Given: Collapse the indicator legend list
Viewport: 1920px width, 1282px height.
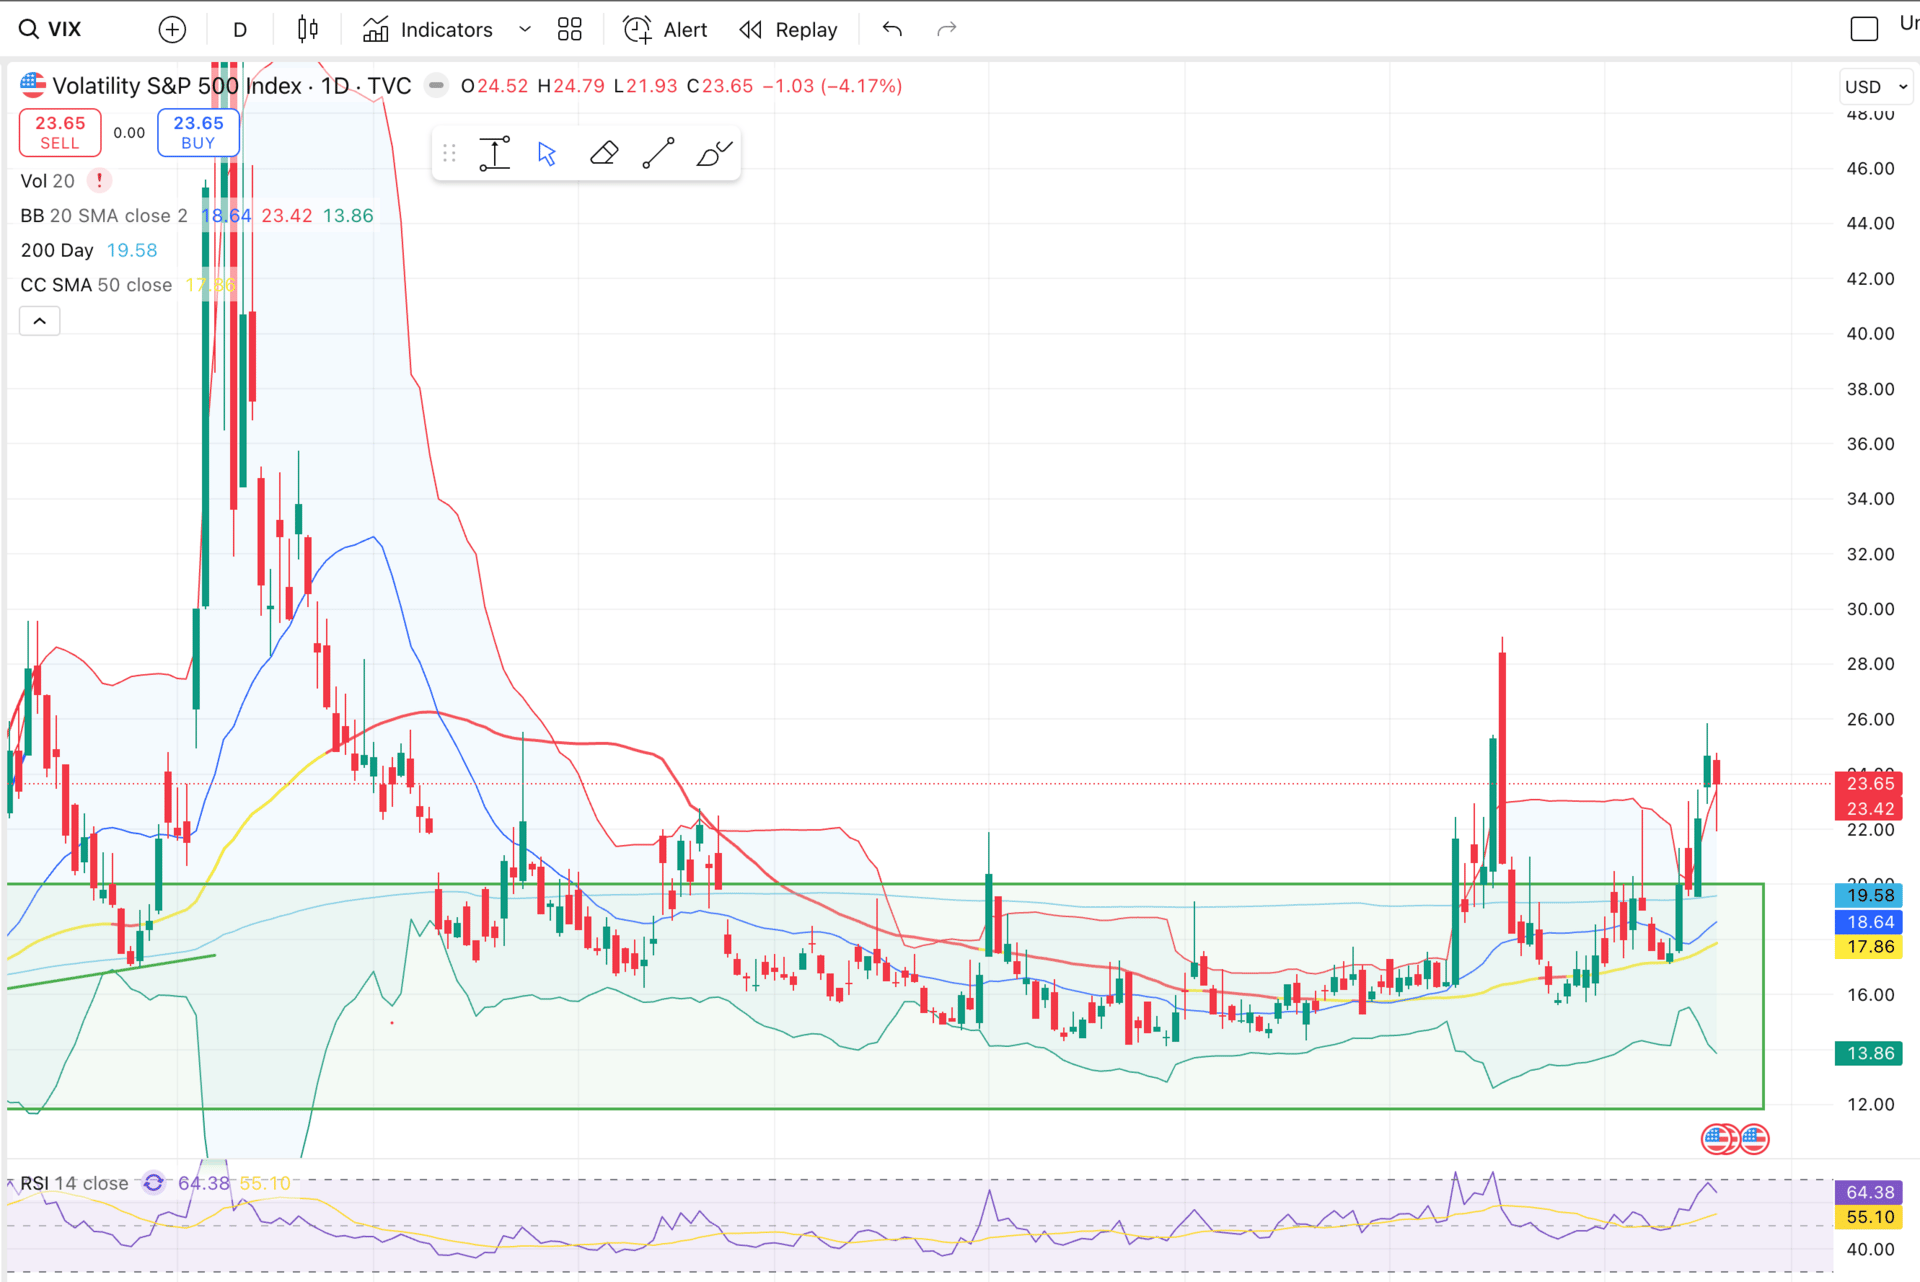Looking at the screenshot, I should click(x=40, y=321).
